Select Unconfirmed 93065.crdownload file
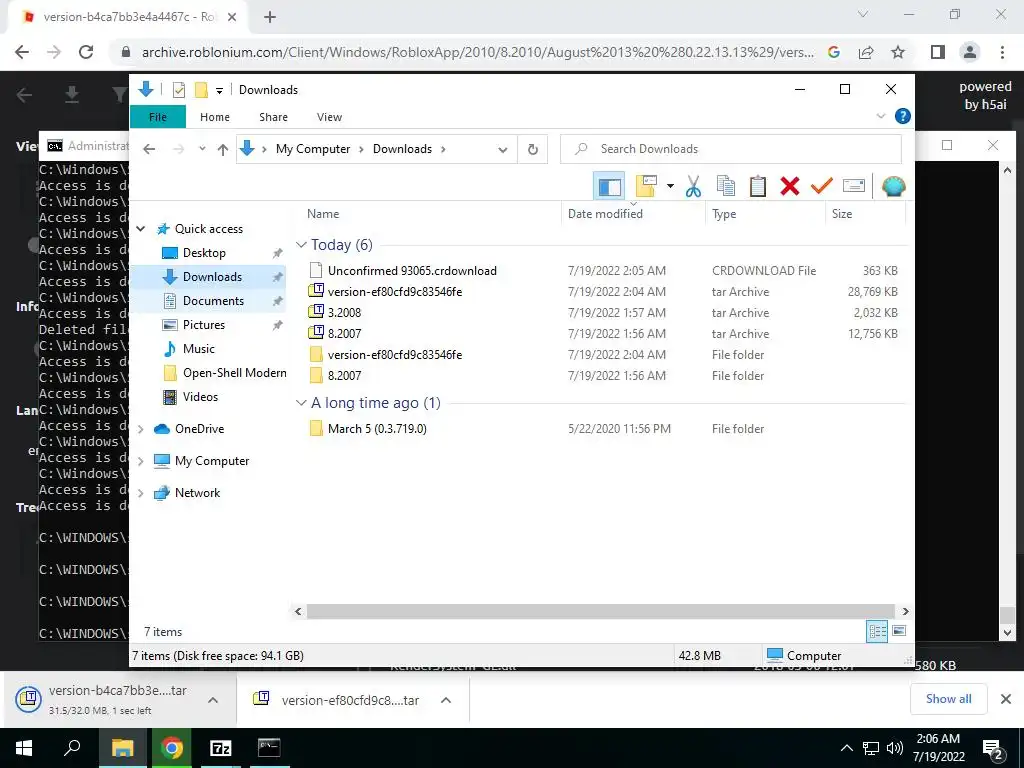 [412, 270]
